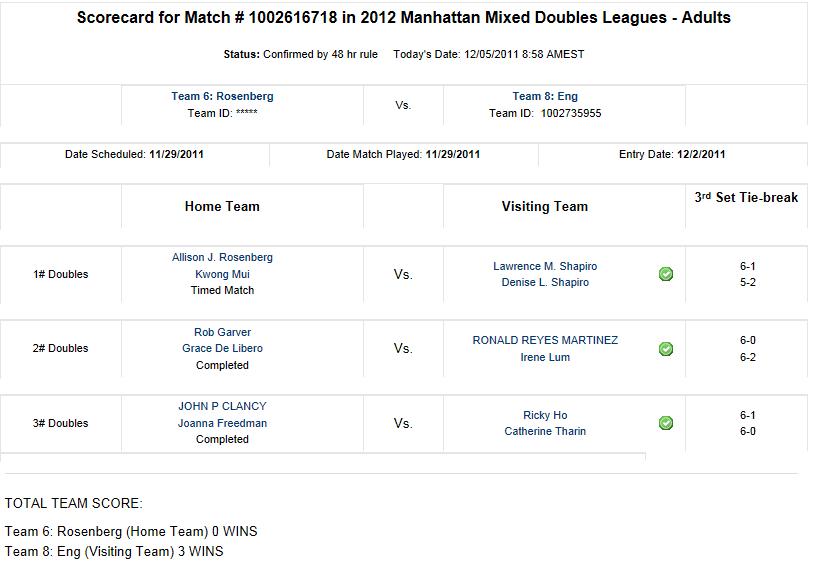Click on Denise L. Shapiro's name
The width and height of the screenshot is (818, 576).
545,282
